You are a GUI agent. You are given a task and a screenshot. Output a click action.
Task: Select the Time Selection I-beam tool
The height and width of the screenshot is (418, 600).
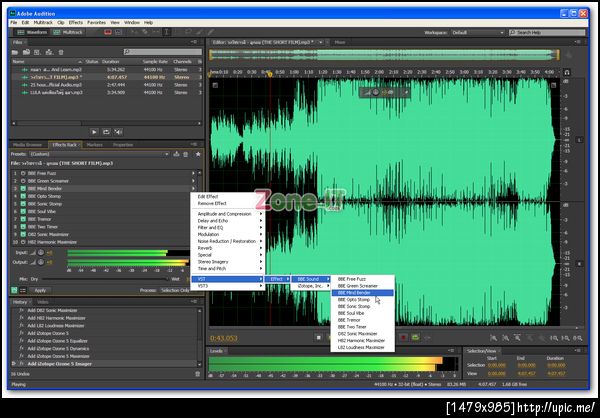166,32
